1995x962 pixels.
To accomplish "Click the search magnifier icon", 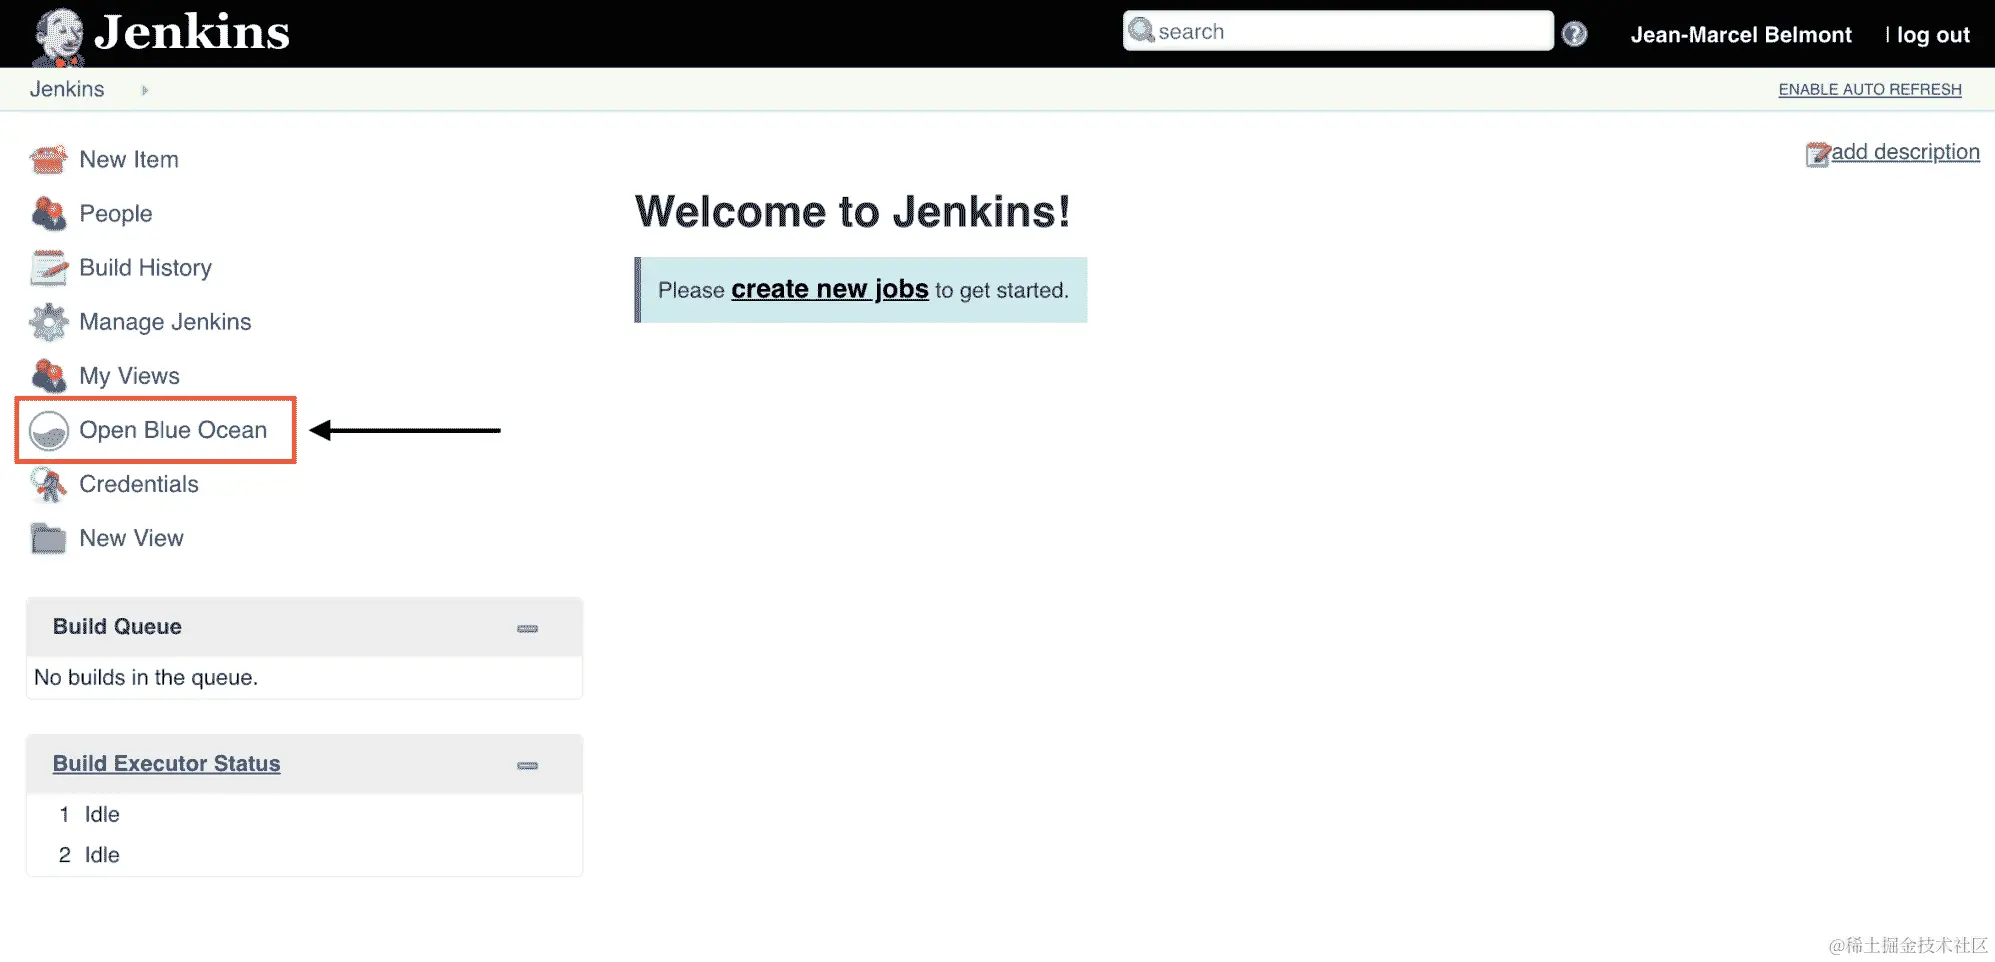I will tap(1141, 31).
